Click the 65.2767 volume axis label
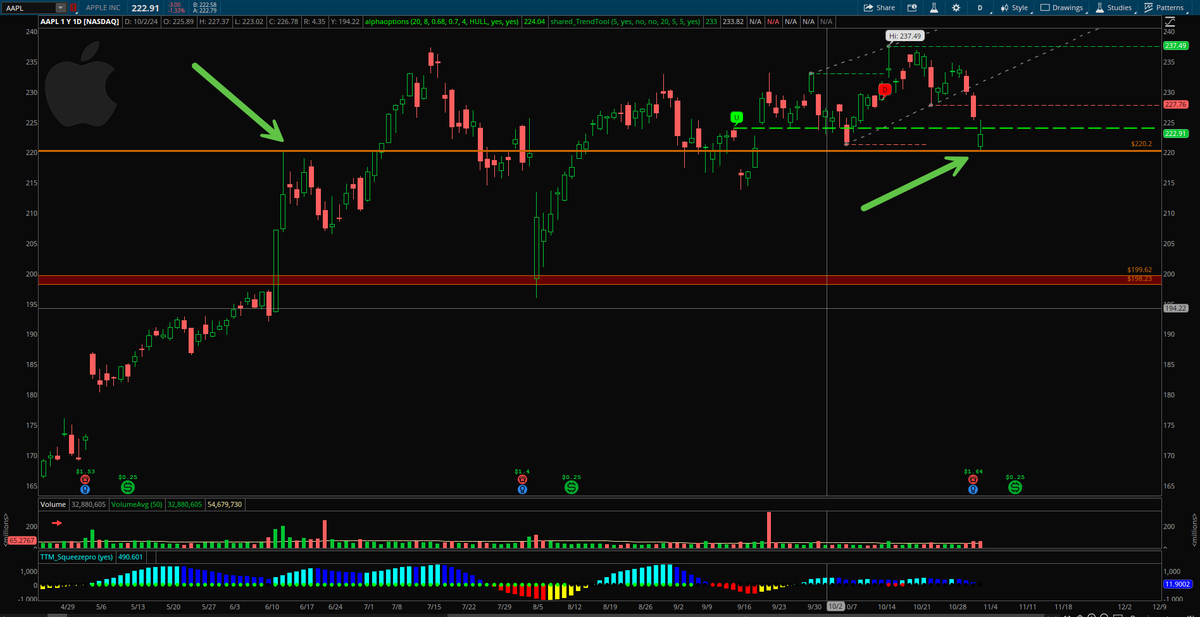 point(23,539)
